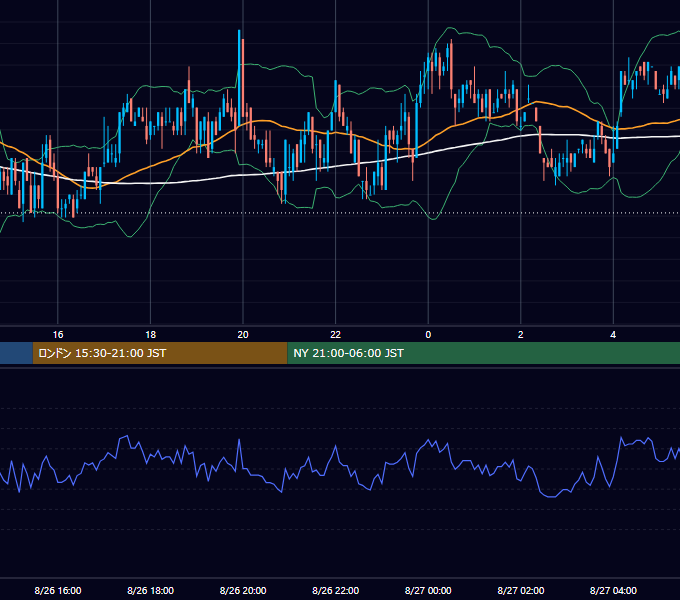
Task: Click the 8/26 20:00 time label
Action: 243,590
